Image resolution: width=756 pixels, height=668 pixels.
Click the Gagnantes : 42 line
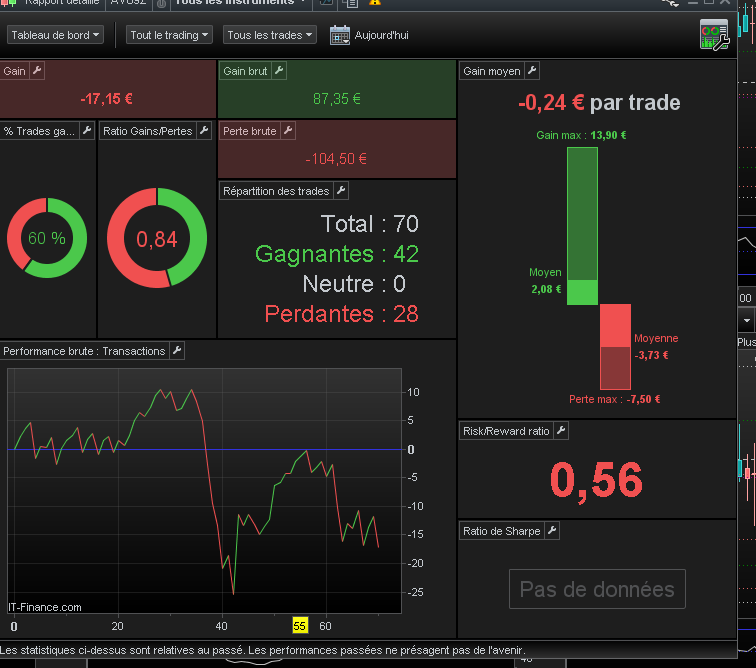point(337,254)
